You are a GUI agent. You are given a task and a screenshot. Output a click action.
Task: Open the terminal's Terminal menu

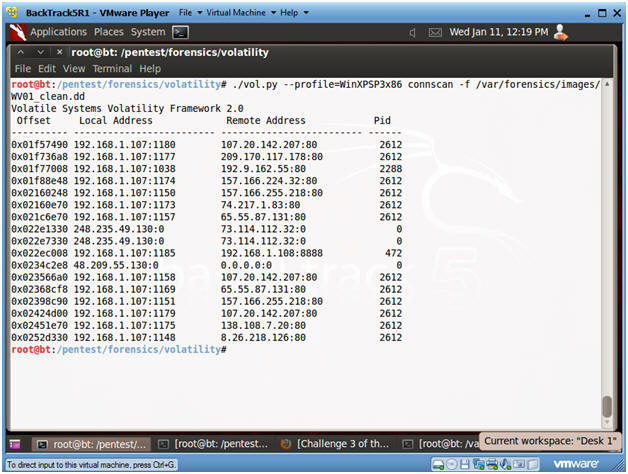[x=112, y=69]
